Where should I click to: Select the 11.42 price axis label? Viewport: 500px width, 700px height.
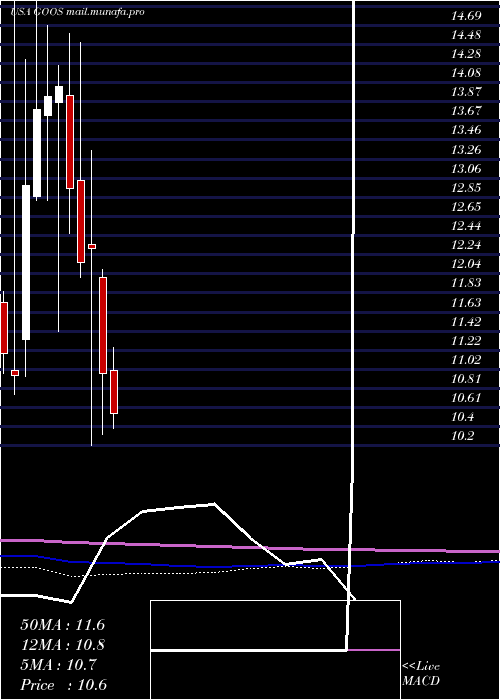point(466,321)
